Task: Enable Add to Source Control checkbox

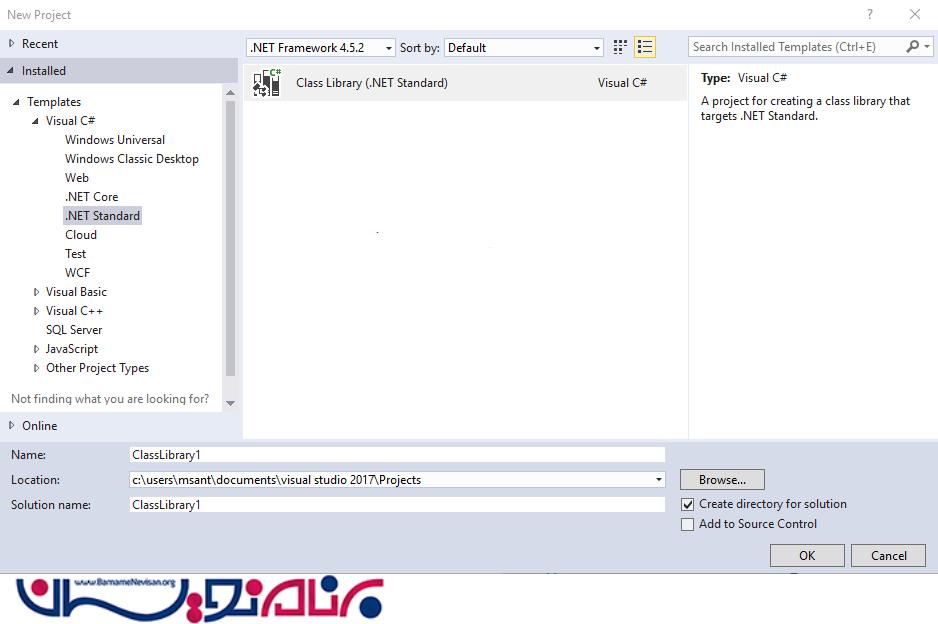Action: 688,524
